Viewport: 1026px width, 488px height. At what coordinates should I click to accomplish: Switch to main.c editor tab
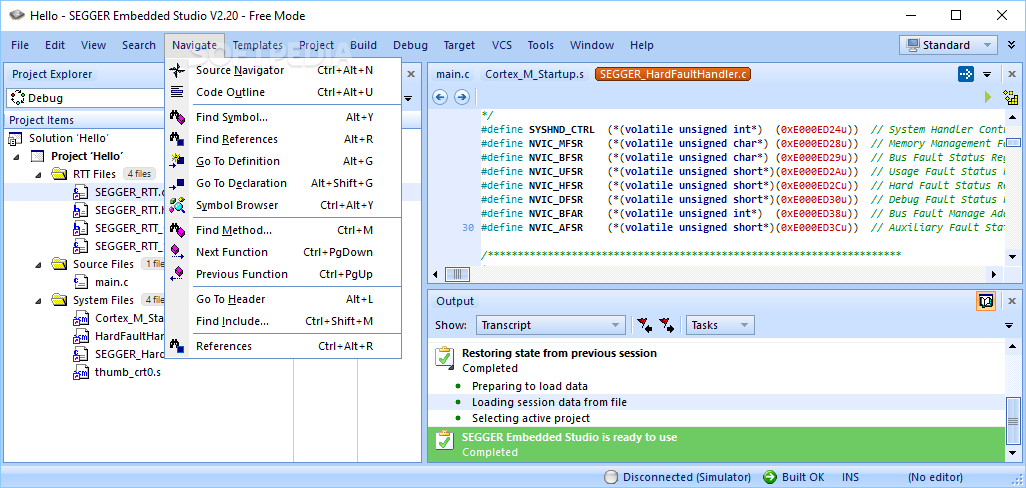(453, 74)
